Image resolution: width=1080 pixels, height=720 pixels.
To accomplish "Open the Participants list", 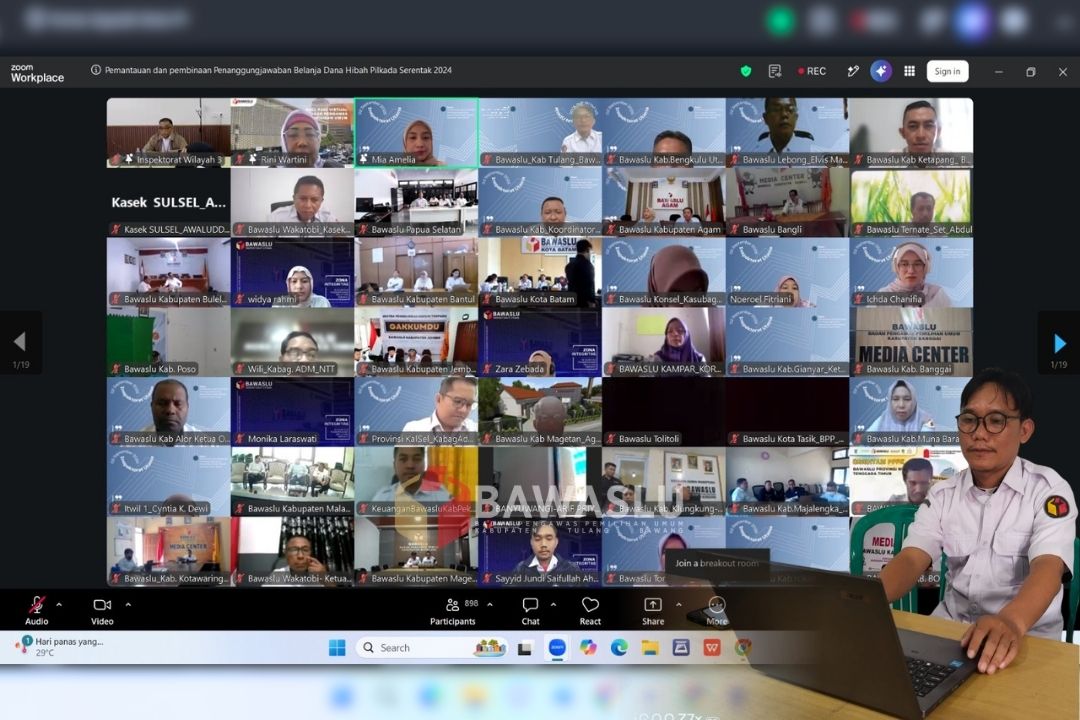I will (x=453, y=610).
